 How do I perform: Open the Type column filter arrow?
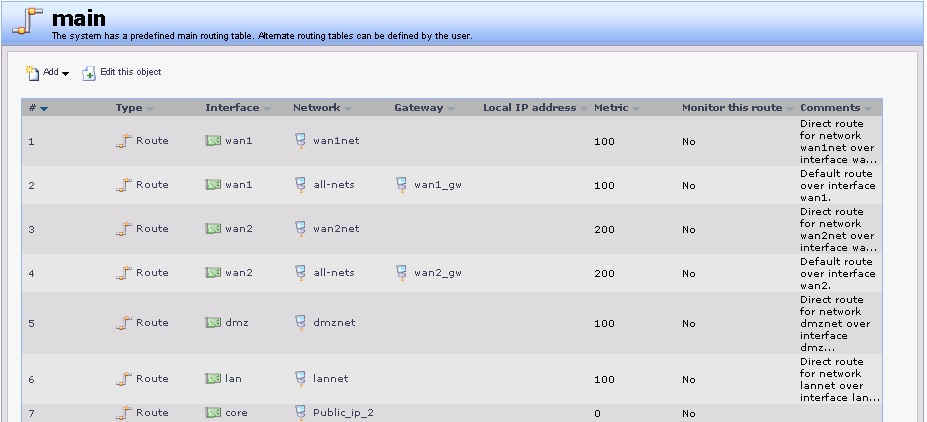[150, 109]
